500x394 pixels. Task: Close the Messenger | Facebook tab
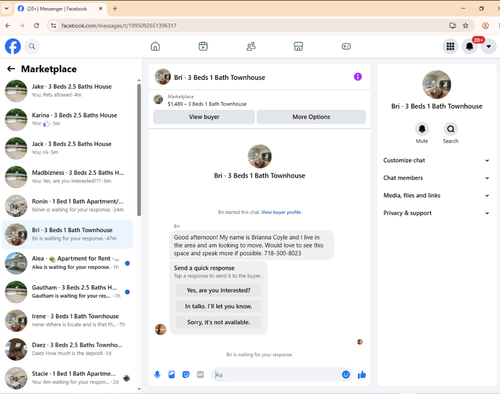tap(100, 9)
